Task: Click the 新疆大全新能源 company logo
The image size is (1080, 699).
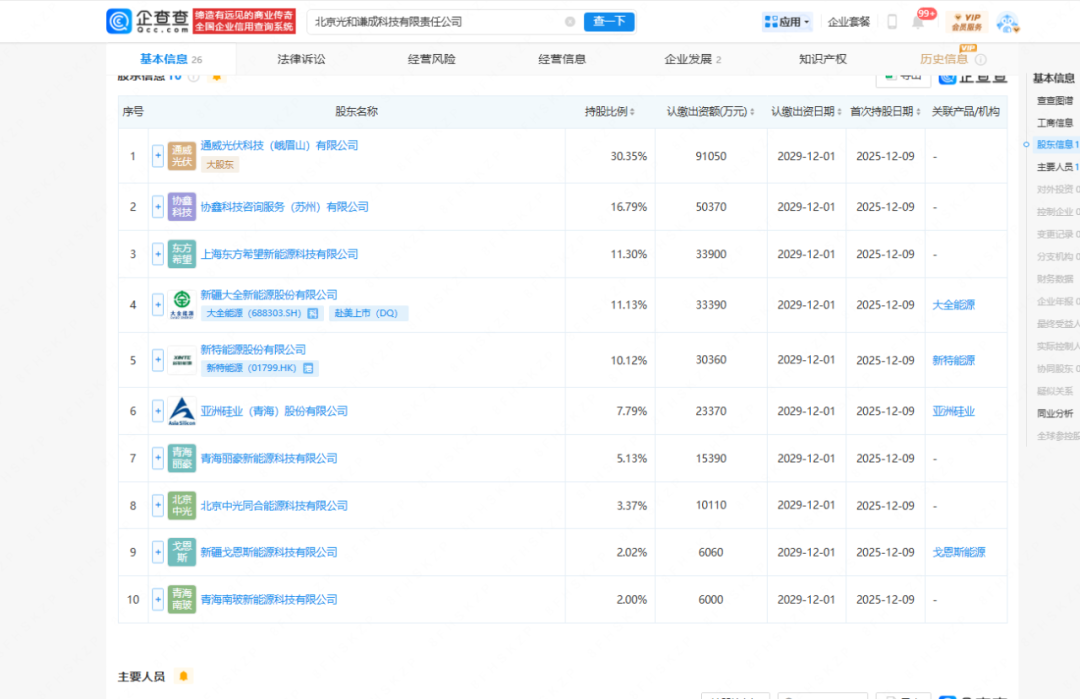Action: pos(182,304)
